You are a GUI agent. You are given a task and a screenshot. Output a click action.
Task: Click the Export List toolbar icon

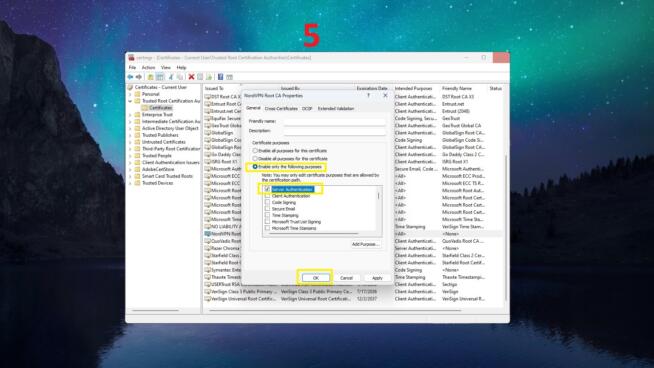click(209, 77)
